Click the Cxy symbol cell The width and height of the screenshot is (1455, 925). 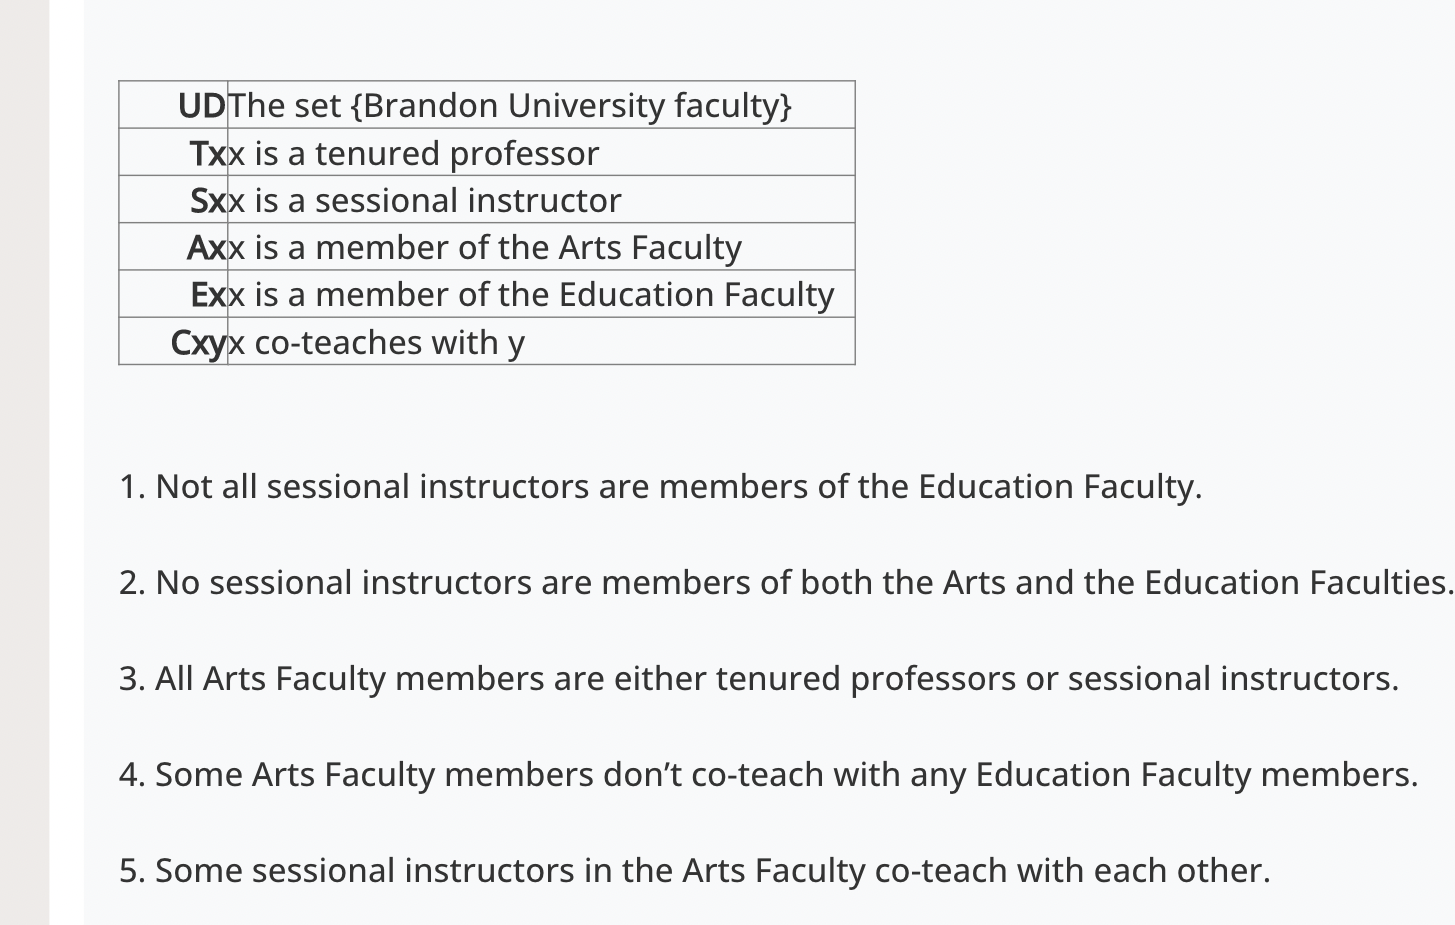pos(173,342)
